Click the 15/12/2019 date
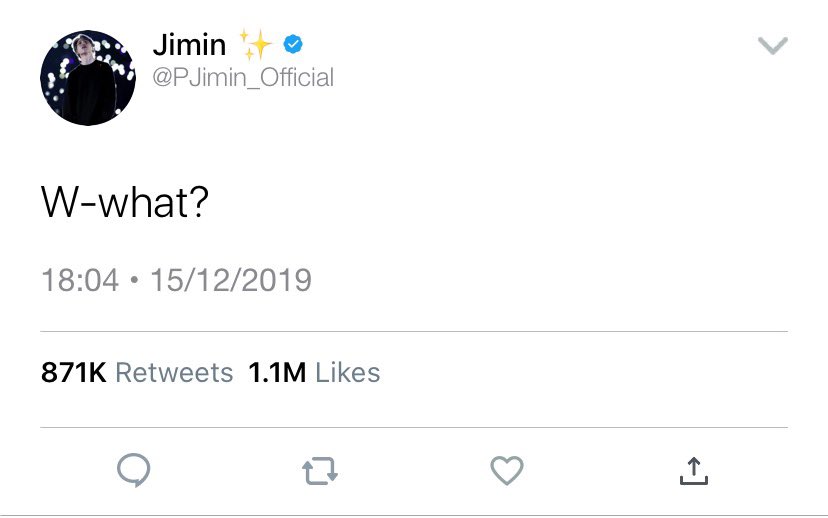Viewport: 828px width, 518px height. (230, 280)
